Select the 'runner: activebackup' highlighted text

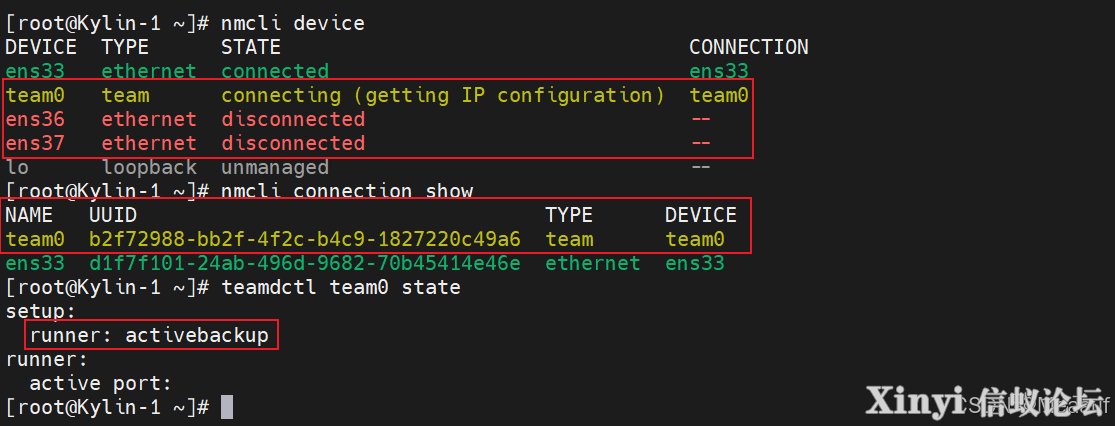(x=149, y=335)
